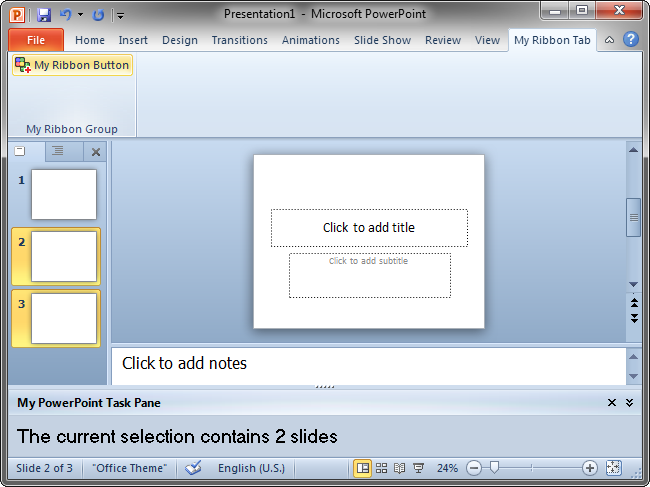This screenshot has width=650, height=487.
Task: Open the Transitions ribbon tab
Action: click(240, 40)
